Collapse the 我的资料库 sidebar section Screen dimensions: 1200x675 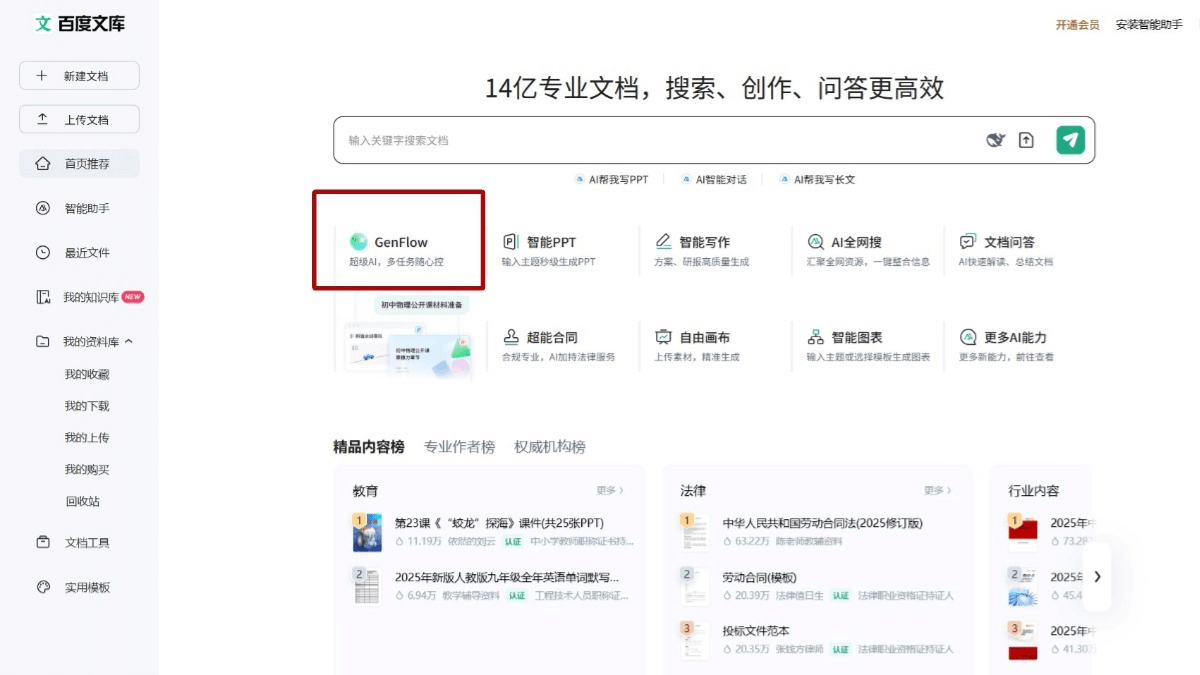pyautogui.click(x=128, y=341)
